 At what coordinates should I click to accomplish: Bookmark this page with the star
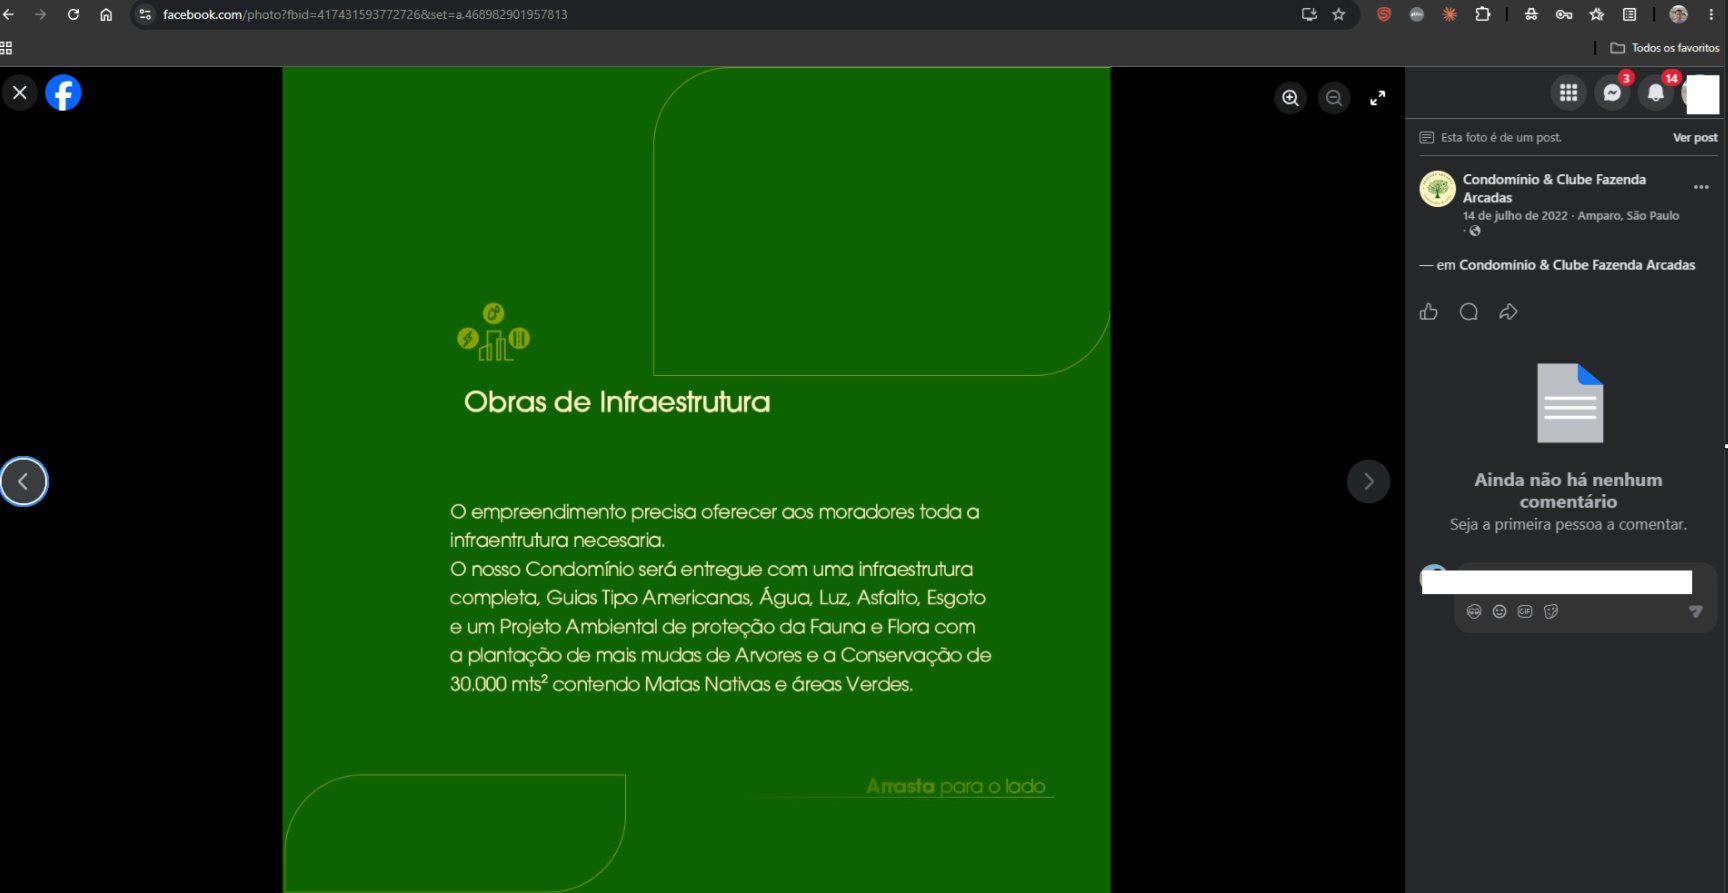[1339, 14]
